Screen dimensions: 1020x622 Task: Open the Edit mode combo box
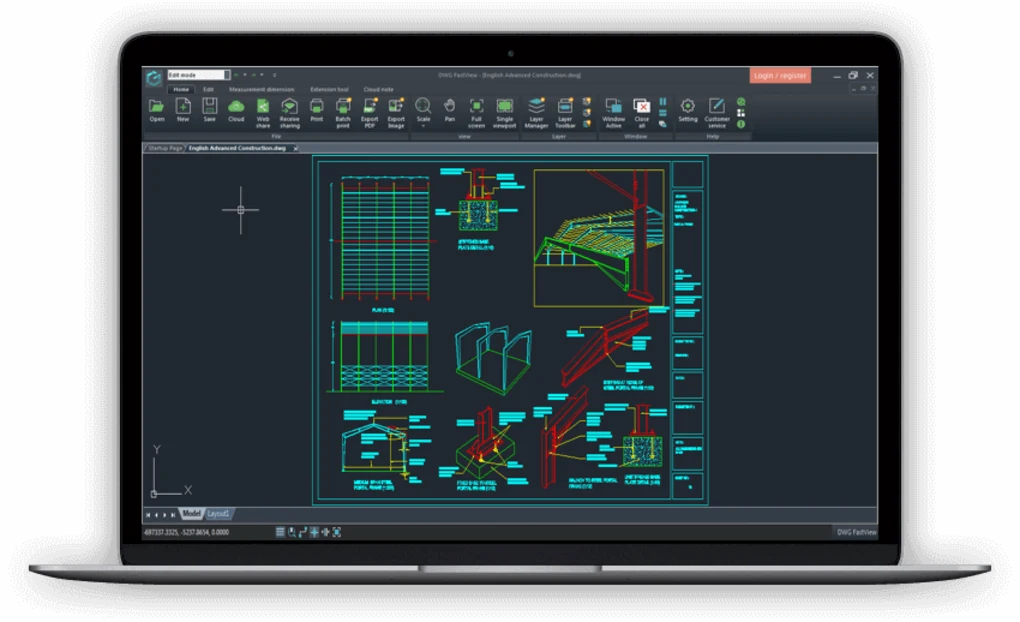199,75
